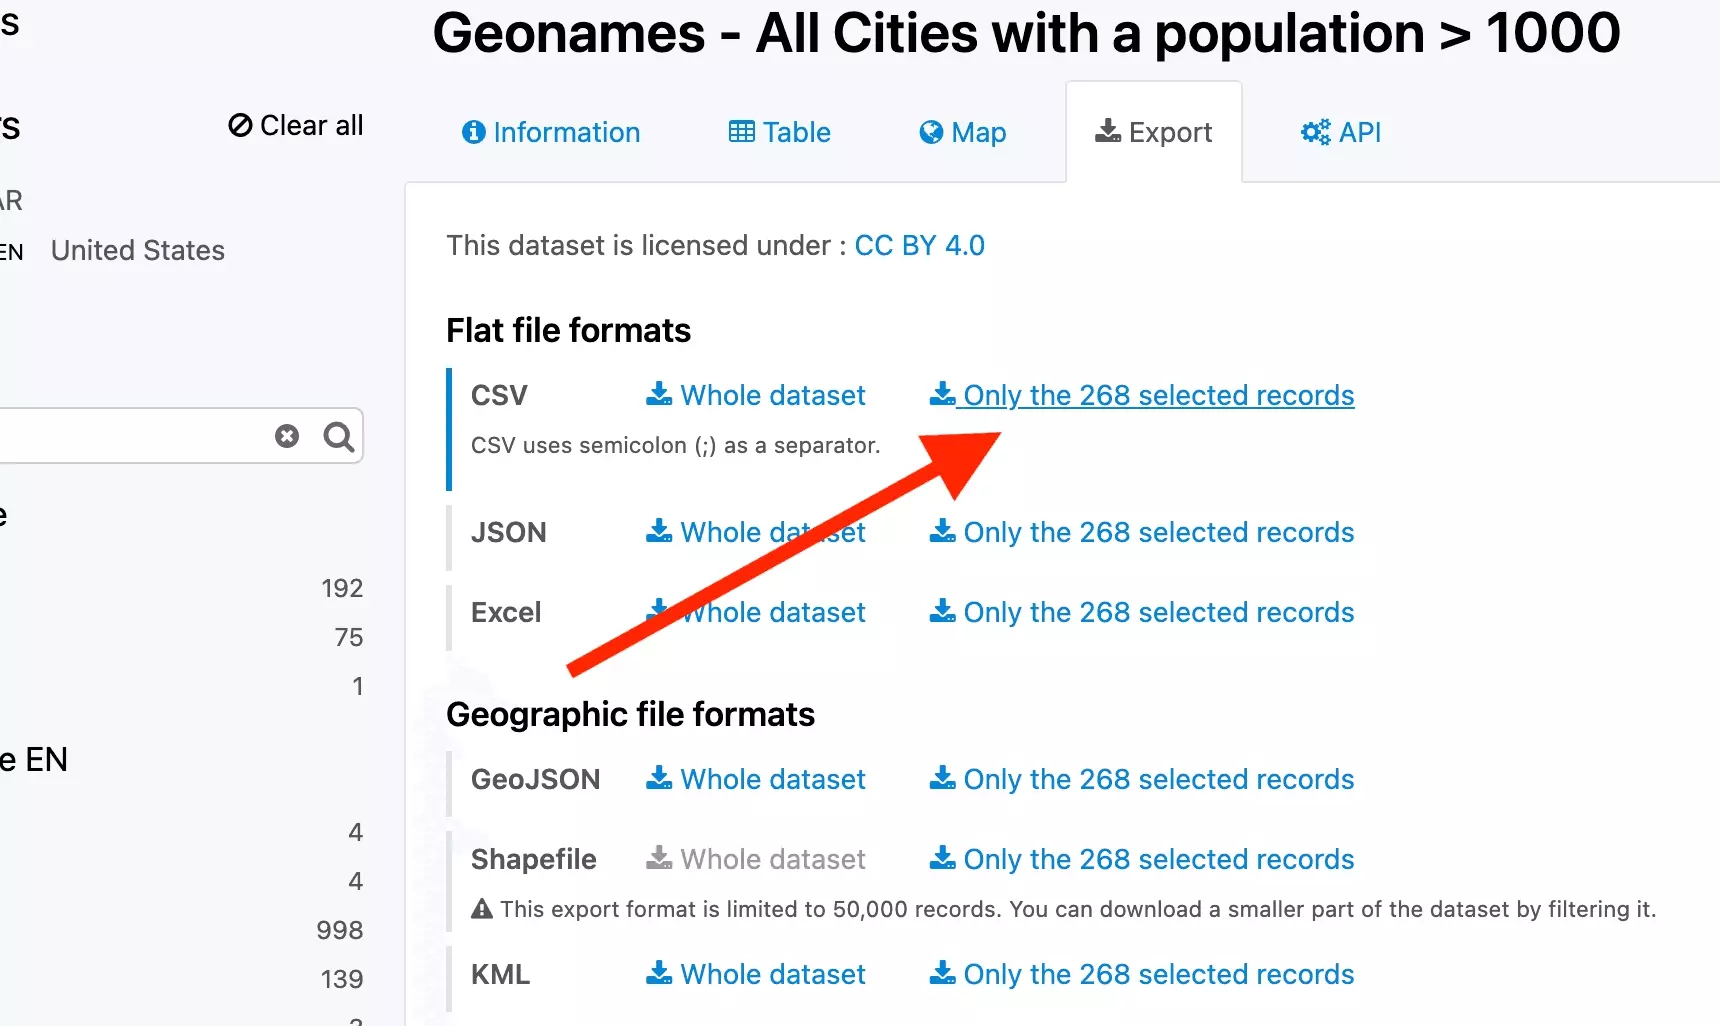Click the download icon for JSON selected records
Image resolution: width=1720 pixels, height=1026 pixels.
tap(942, 532)
